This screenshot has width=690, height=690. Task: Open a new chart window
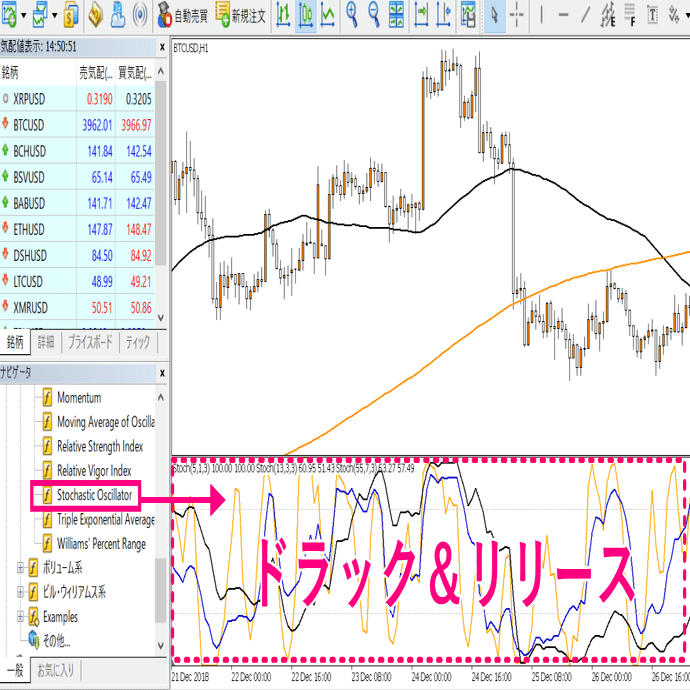[9, 15]
